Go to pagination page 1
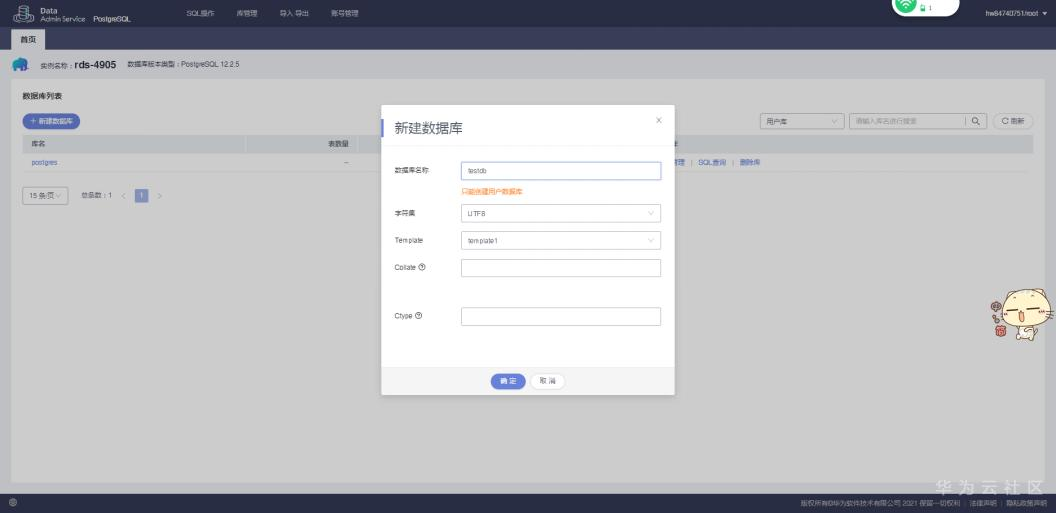The width and height of the screenshot is (1056, 513). [x=141, y=196]
